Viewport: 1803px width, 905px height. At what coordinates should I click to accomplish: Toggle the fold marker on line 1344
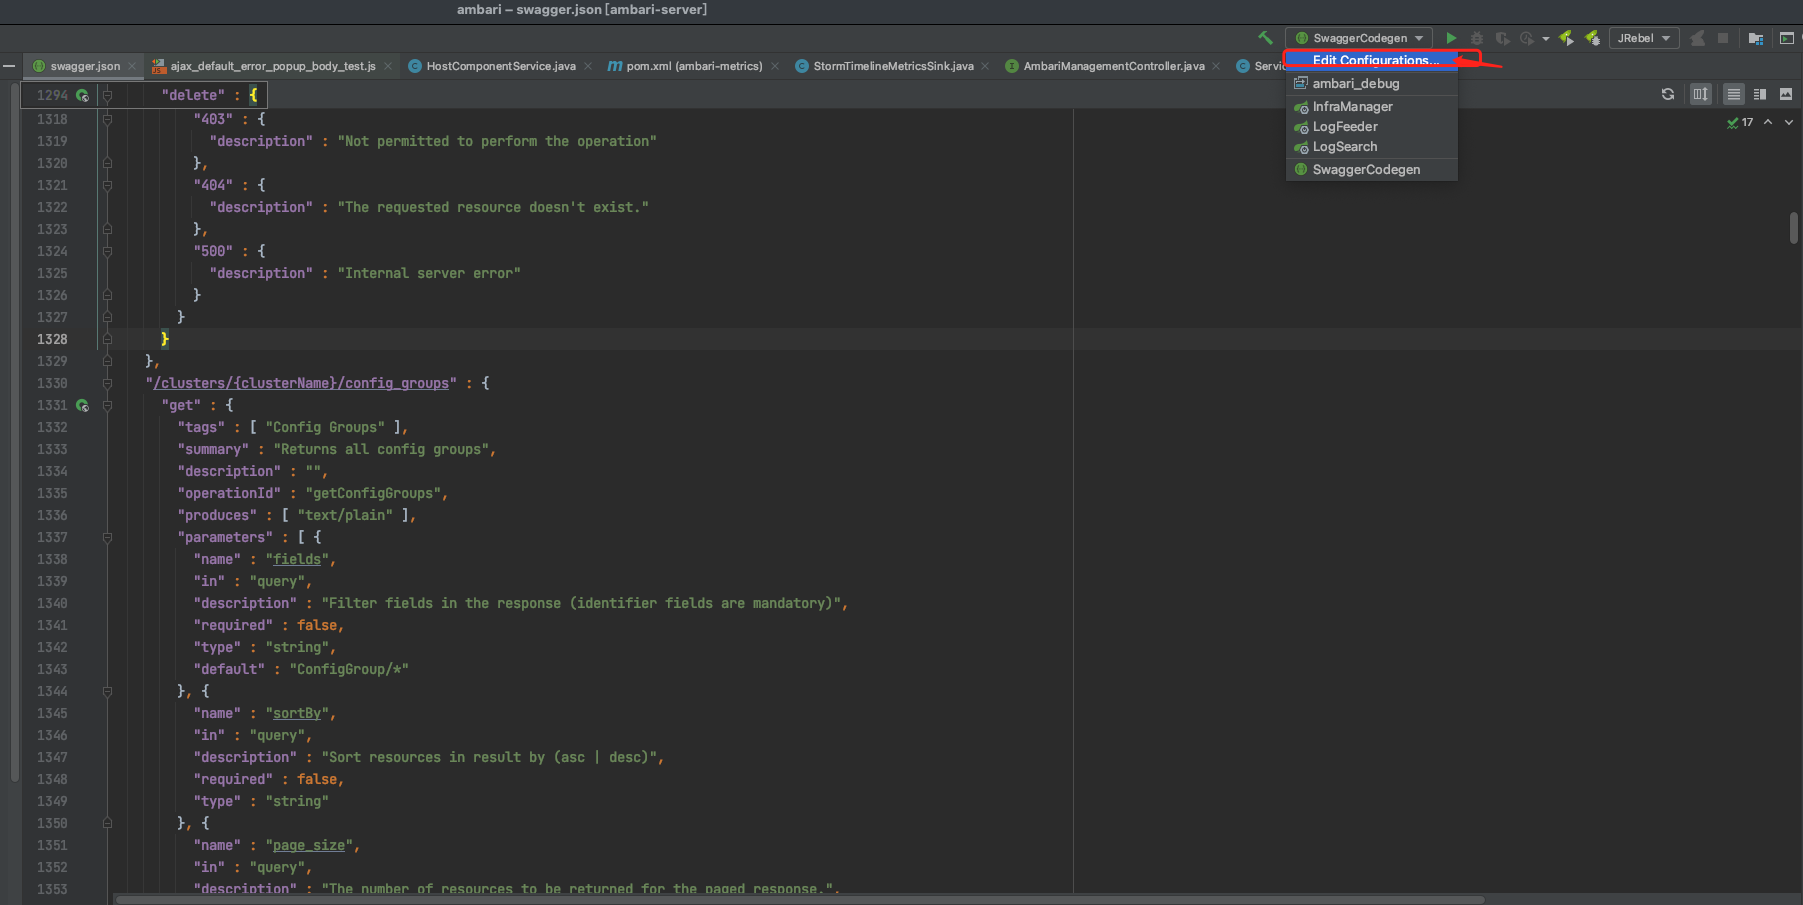[x=107, y=691]
